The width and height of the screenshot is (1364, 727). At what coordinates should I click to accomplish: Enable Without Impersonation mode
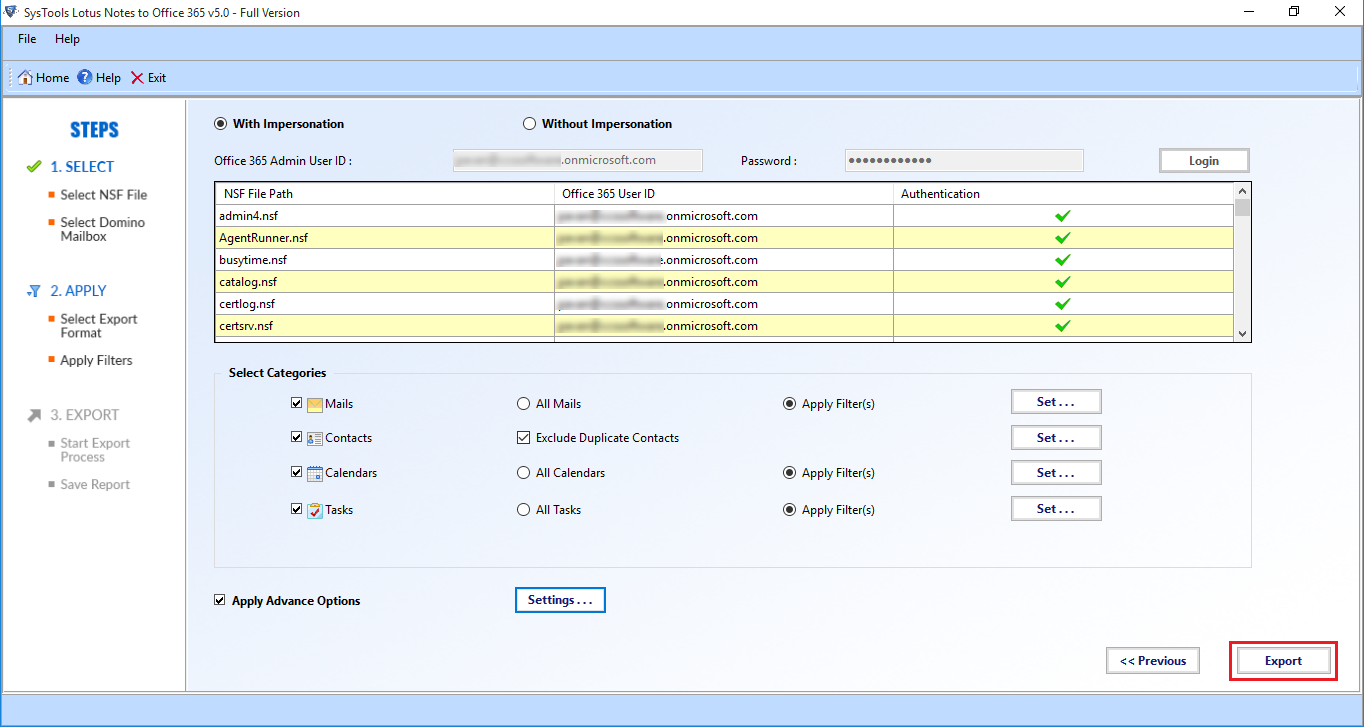point(529,123)
